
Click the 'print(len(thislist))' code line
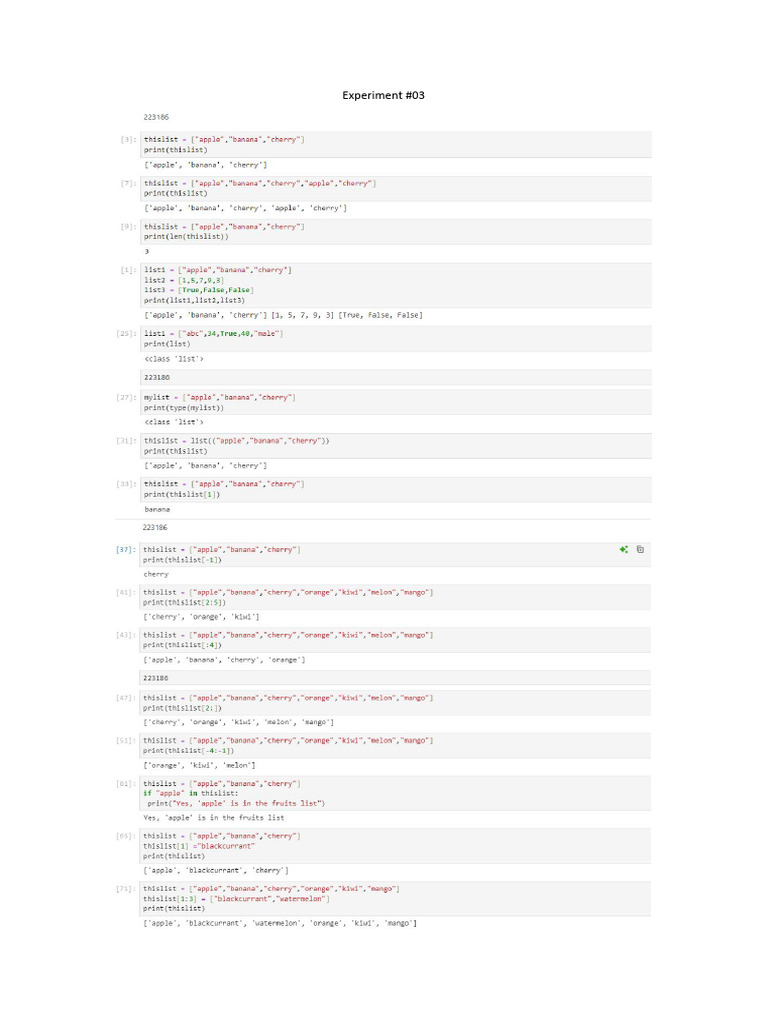tap(186, 236)
